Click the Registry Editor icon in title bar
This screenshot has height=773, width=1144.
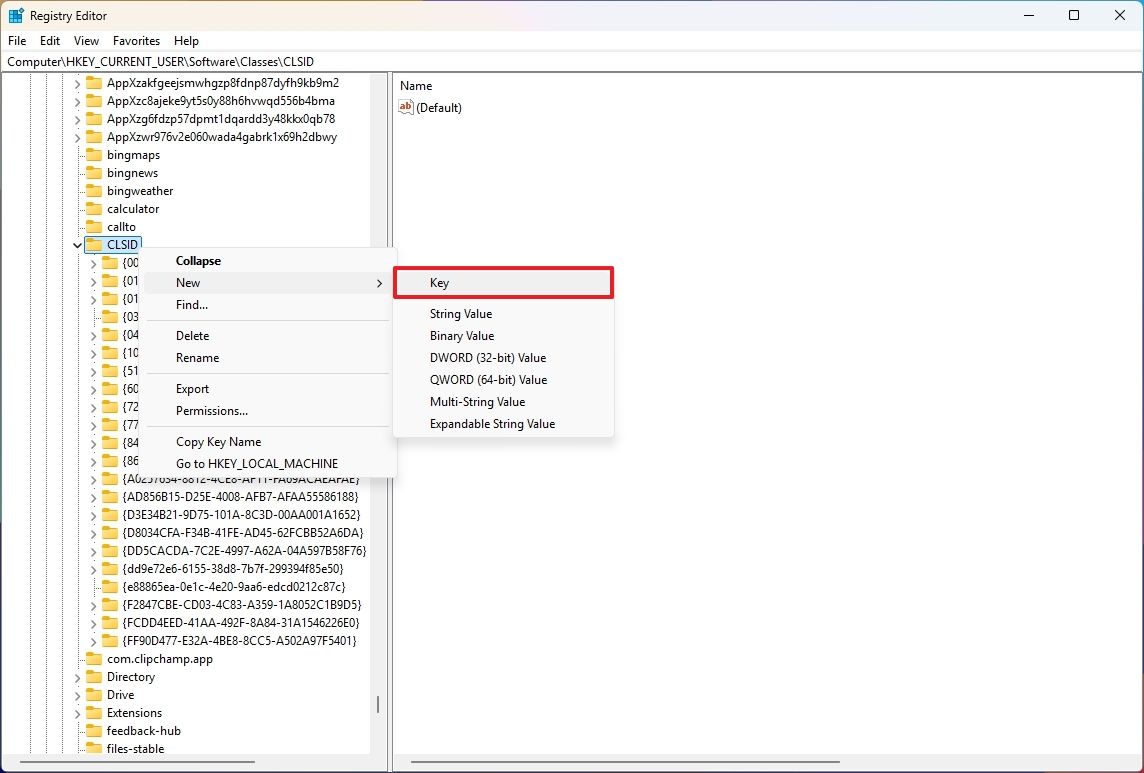[x=17, y=15]
